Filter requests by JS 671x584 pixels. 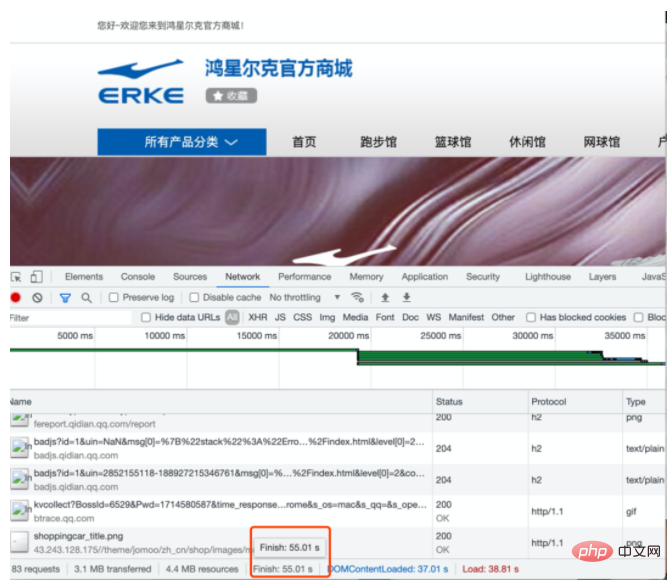click(x=280, y=317)
